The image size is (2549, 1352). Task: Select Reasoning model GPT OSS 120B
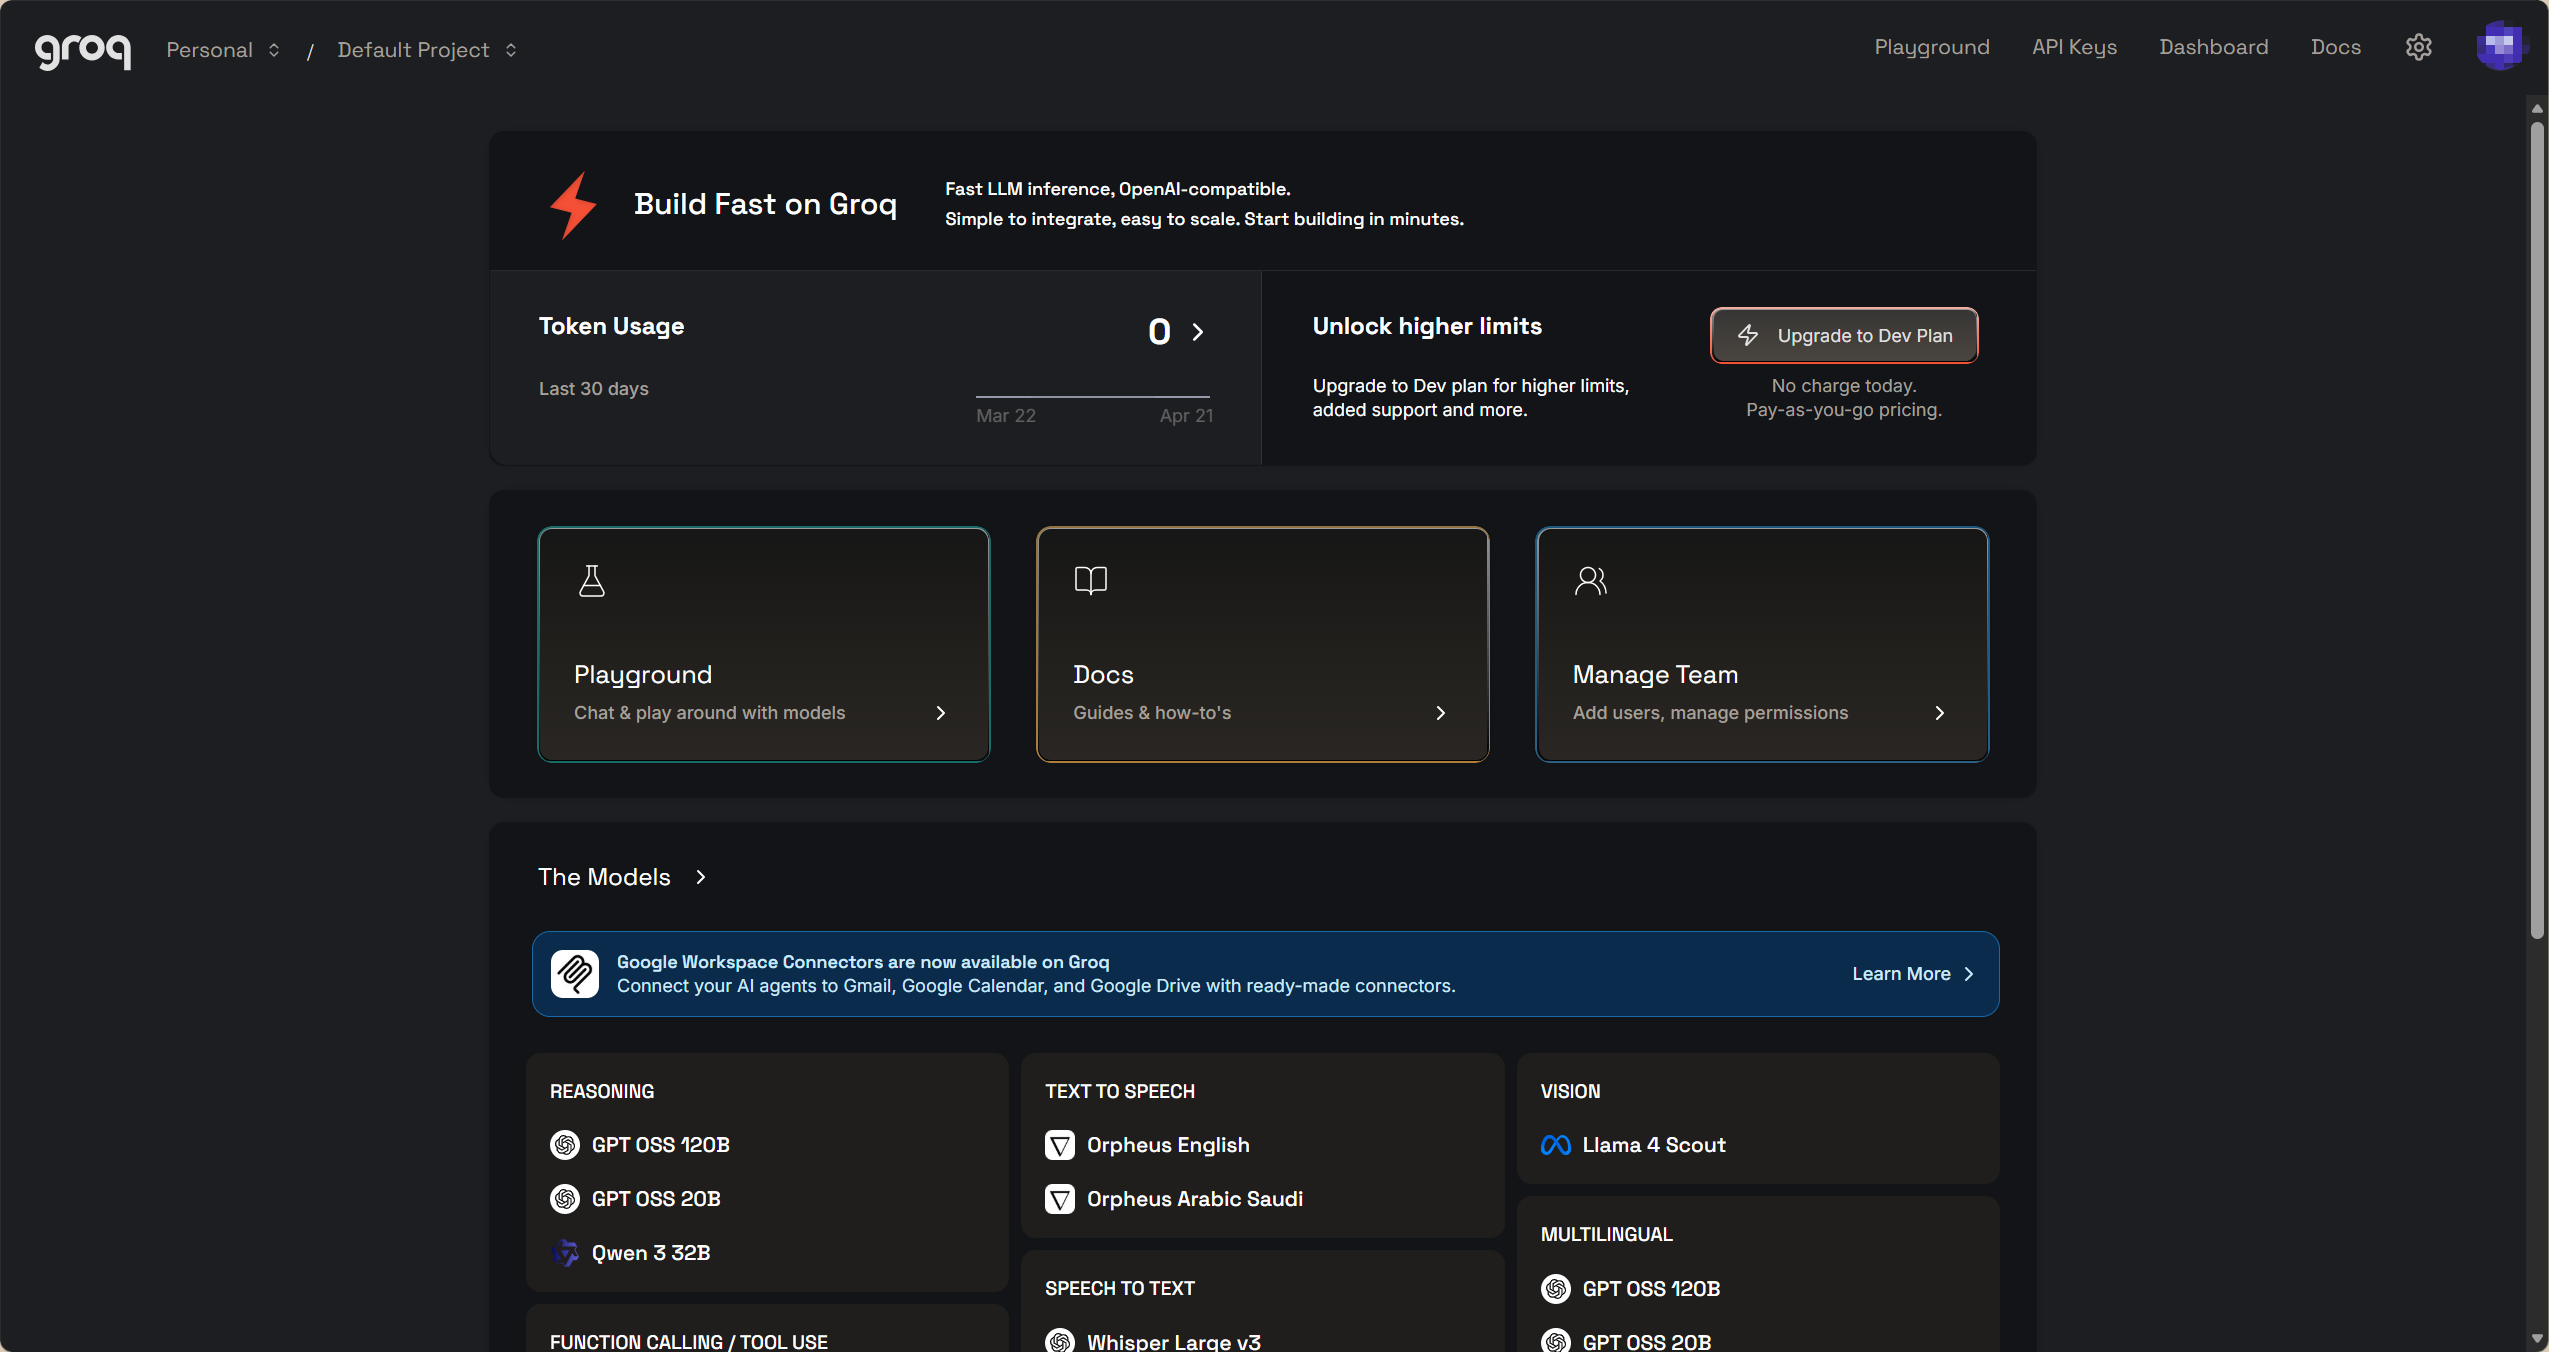click(x=660, y=1145)
